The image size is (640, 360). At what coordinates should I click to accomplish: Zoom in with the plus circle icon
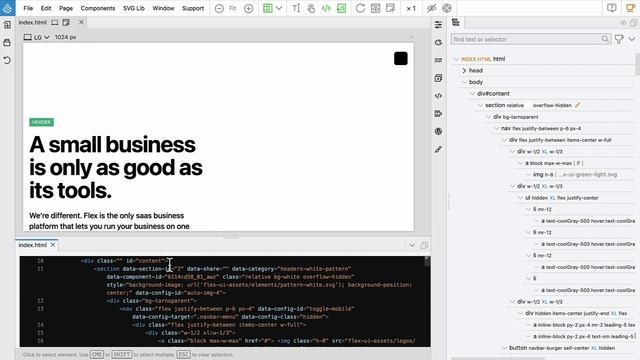[x=249, y=8]
